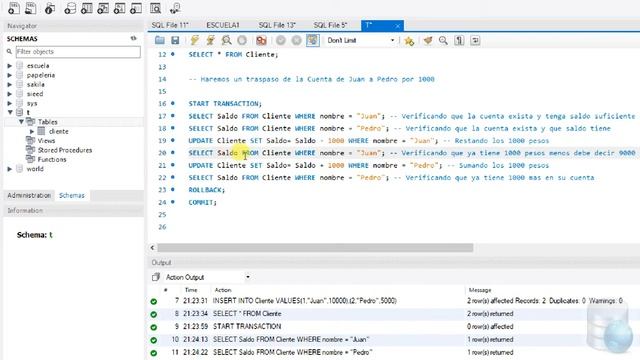640x360 pixels.
Task: Switch to the SQL File 11* tab
Action: [170, 25]
